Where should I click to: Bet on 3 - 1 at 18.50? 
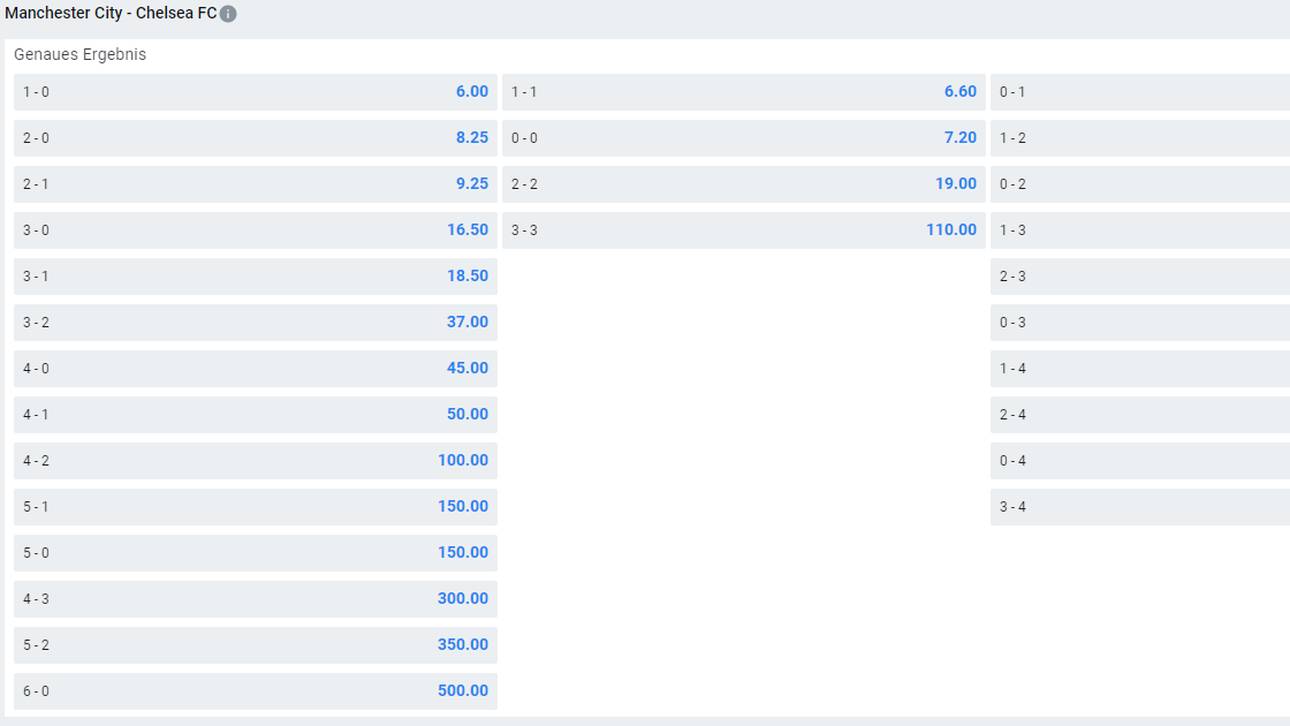(x=255, y=276)
